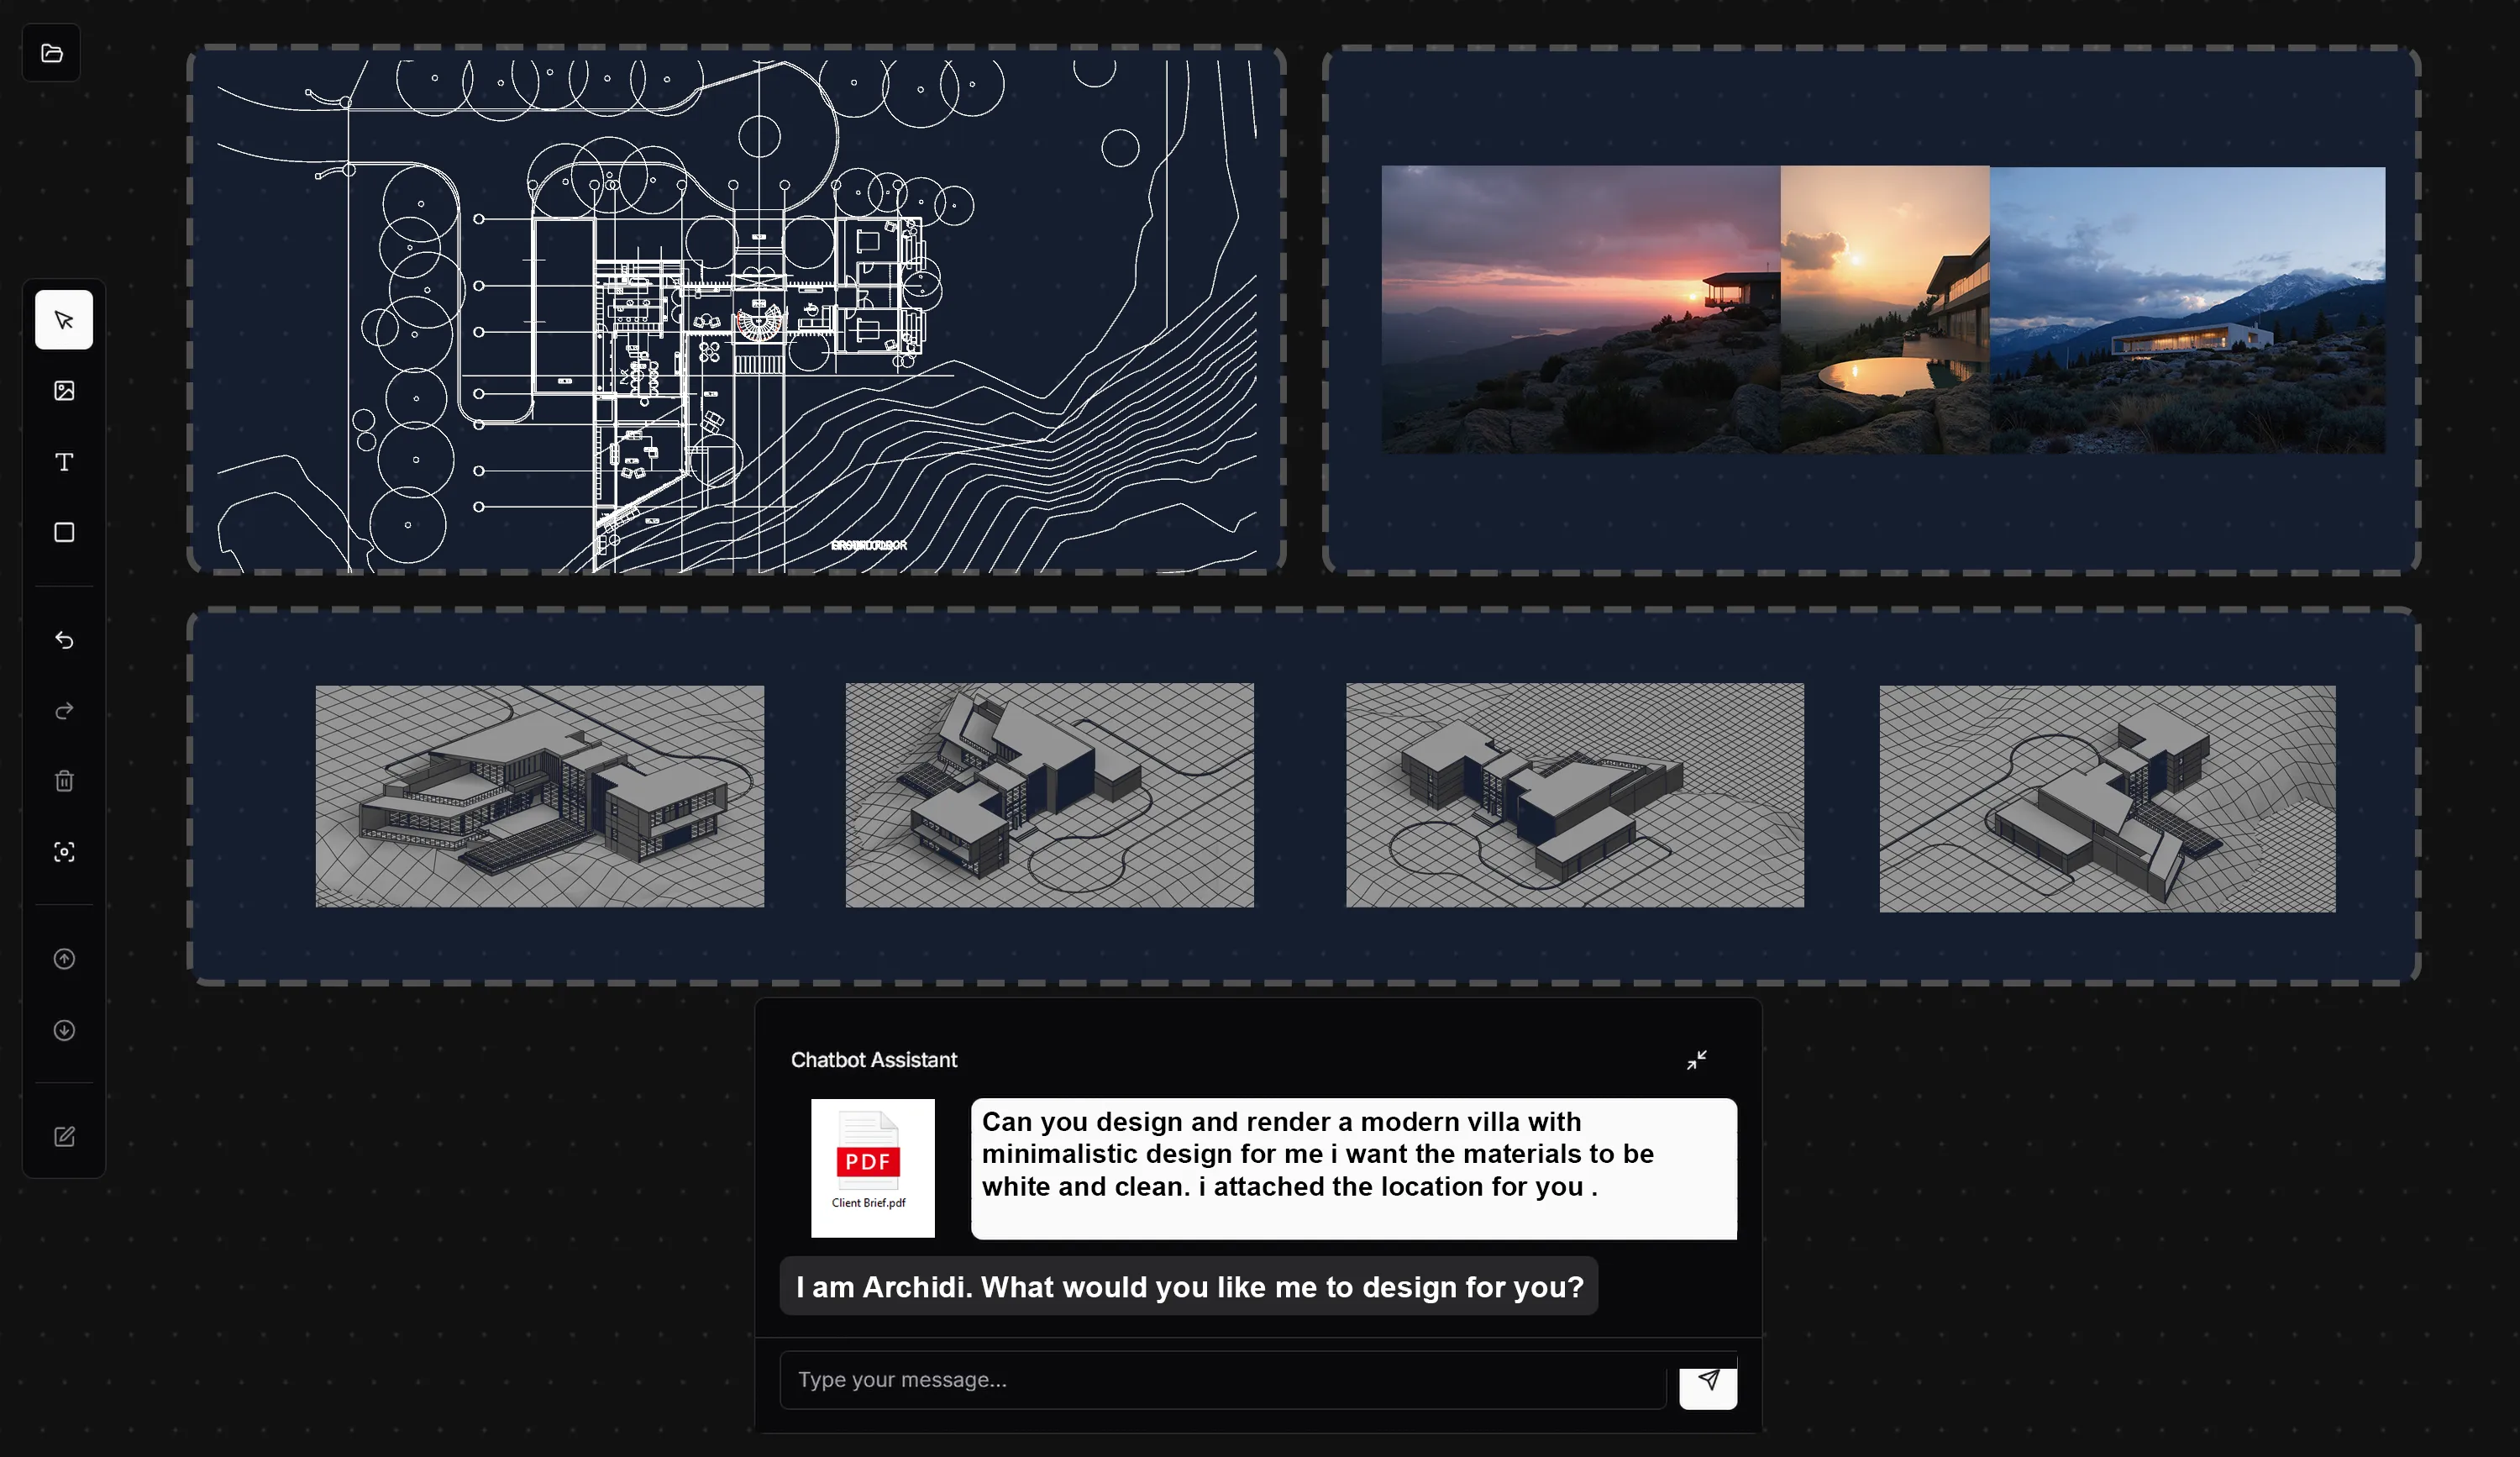Open the Client Brief.pdf attachment
This screenshot has width=2520, height=1457.
coord(872,1168)
